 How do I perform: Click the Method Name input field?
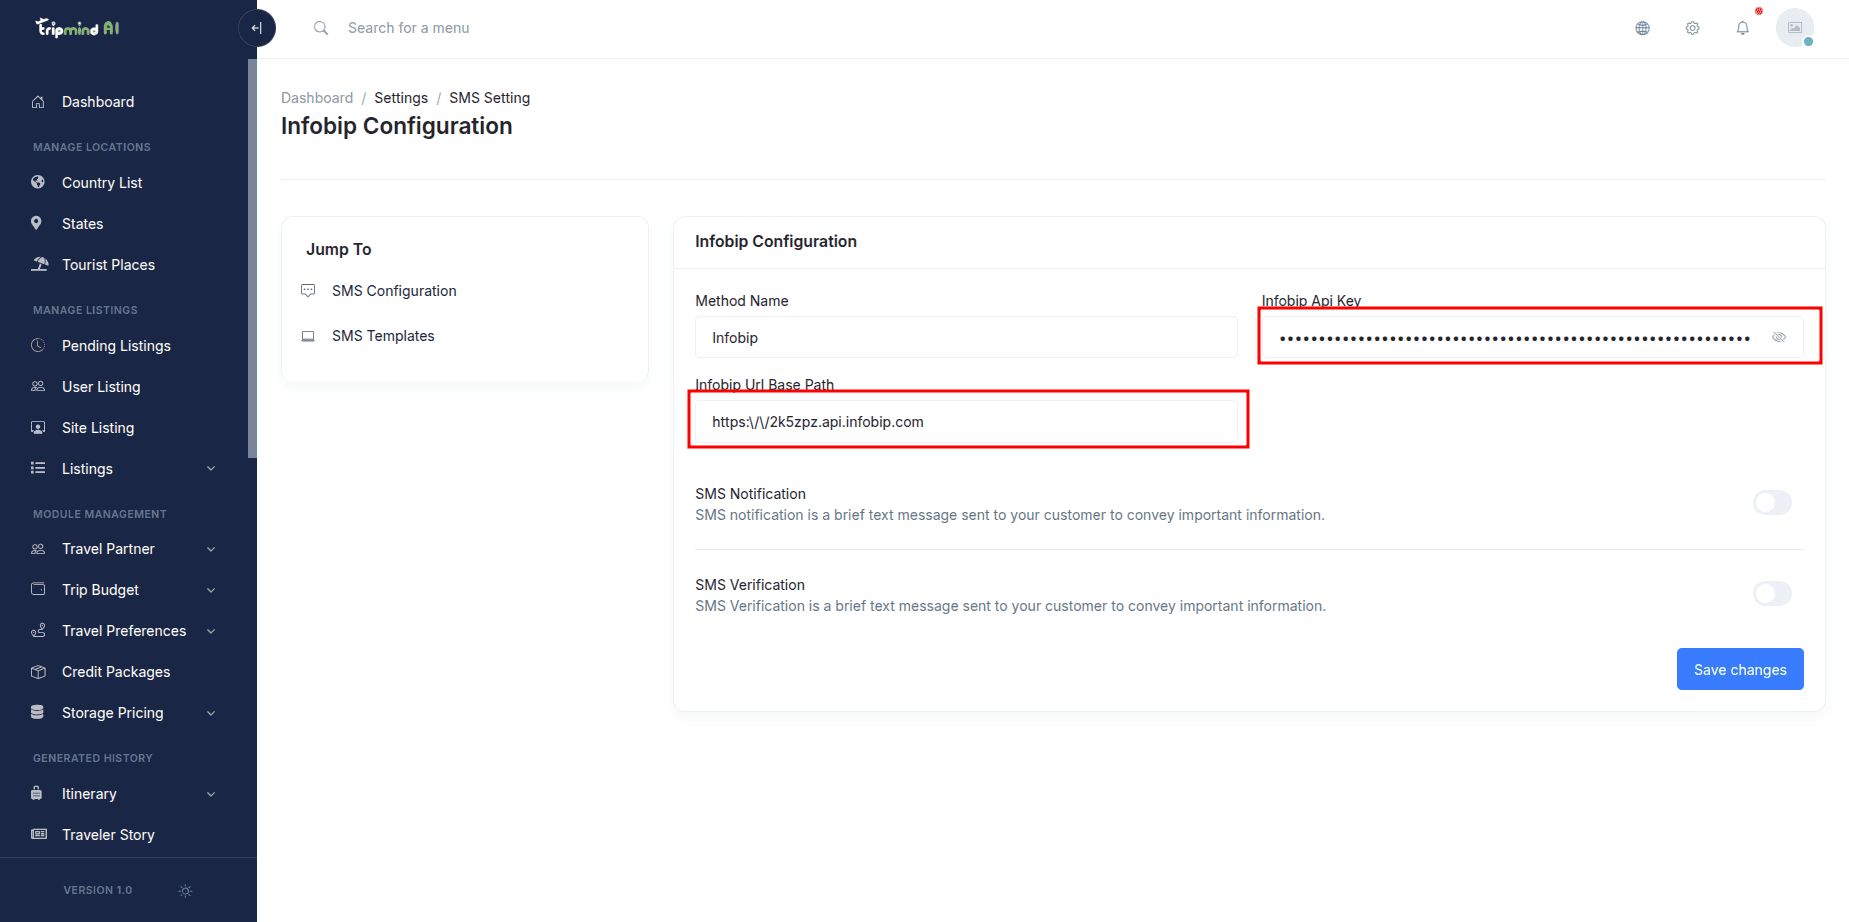pos(966,338)
